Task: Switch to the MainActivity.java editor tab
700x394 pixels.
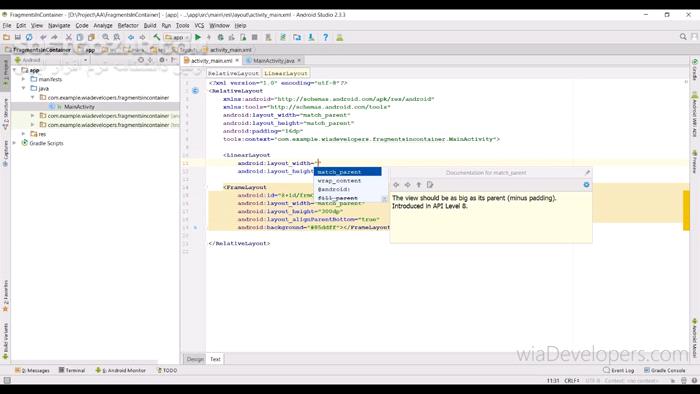Action: [x=273, y=60]
